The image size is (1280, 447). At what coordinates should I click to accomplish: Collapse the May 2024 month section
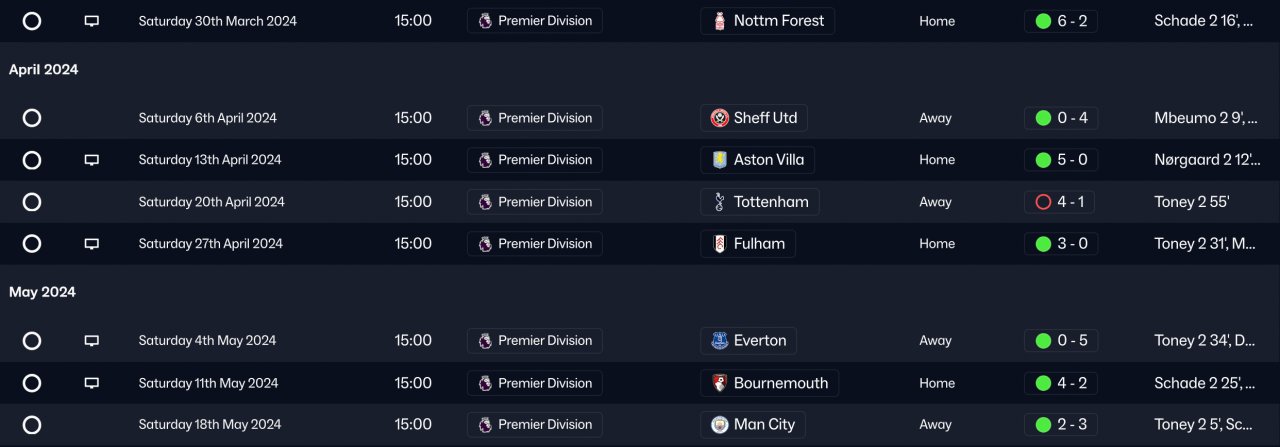42,292
